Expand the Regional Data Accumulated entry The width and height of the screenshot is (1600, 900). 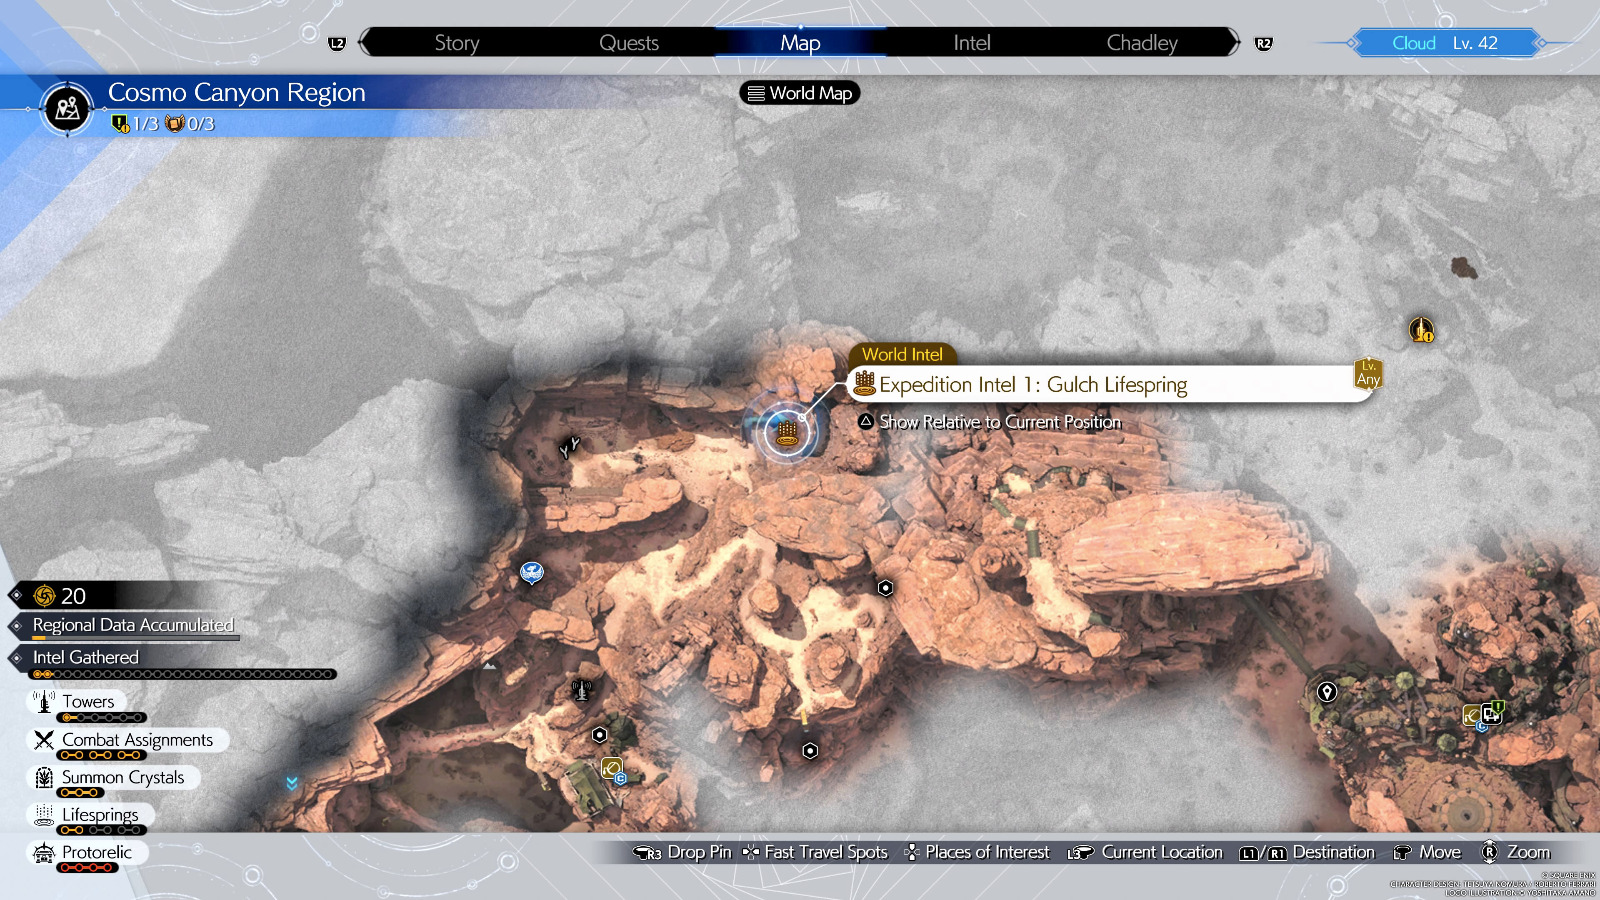(x=133, y=625)
